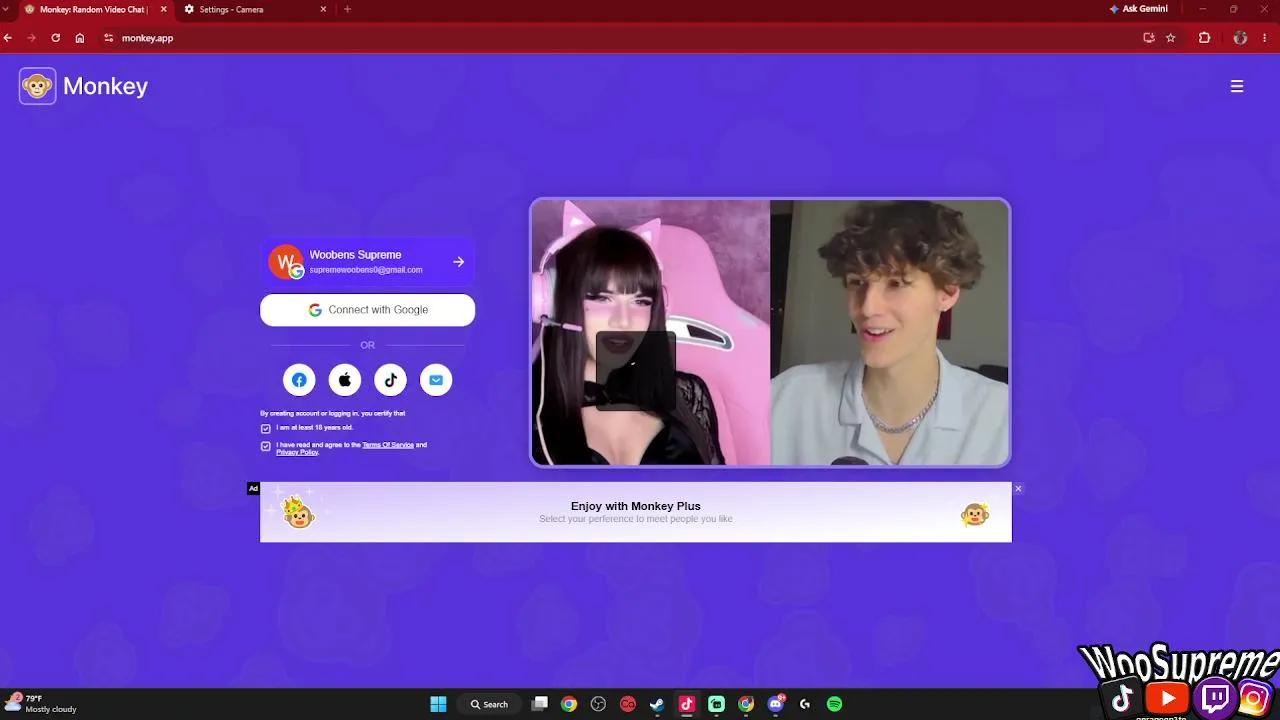
Task: Go to browser home page
Action: pyautogui.click(x=80, y=38)
